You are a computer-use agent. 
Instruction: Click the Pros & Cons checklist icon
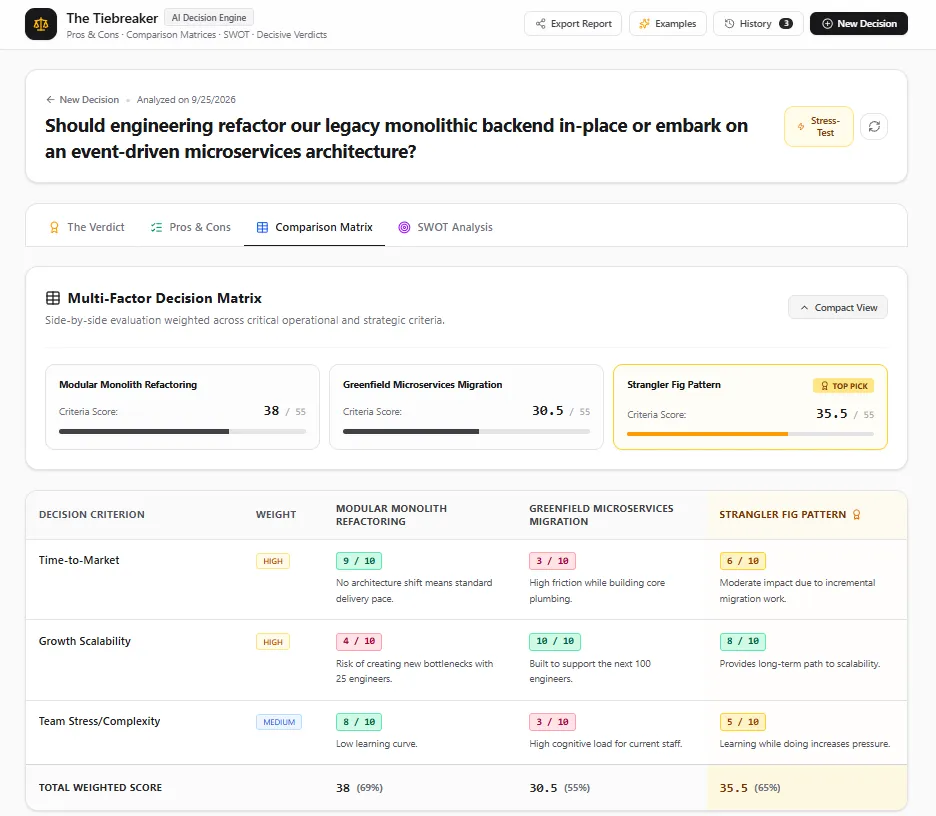pyautogui.click(x=156, y=227)
